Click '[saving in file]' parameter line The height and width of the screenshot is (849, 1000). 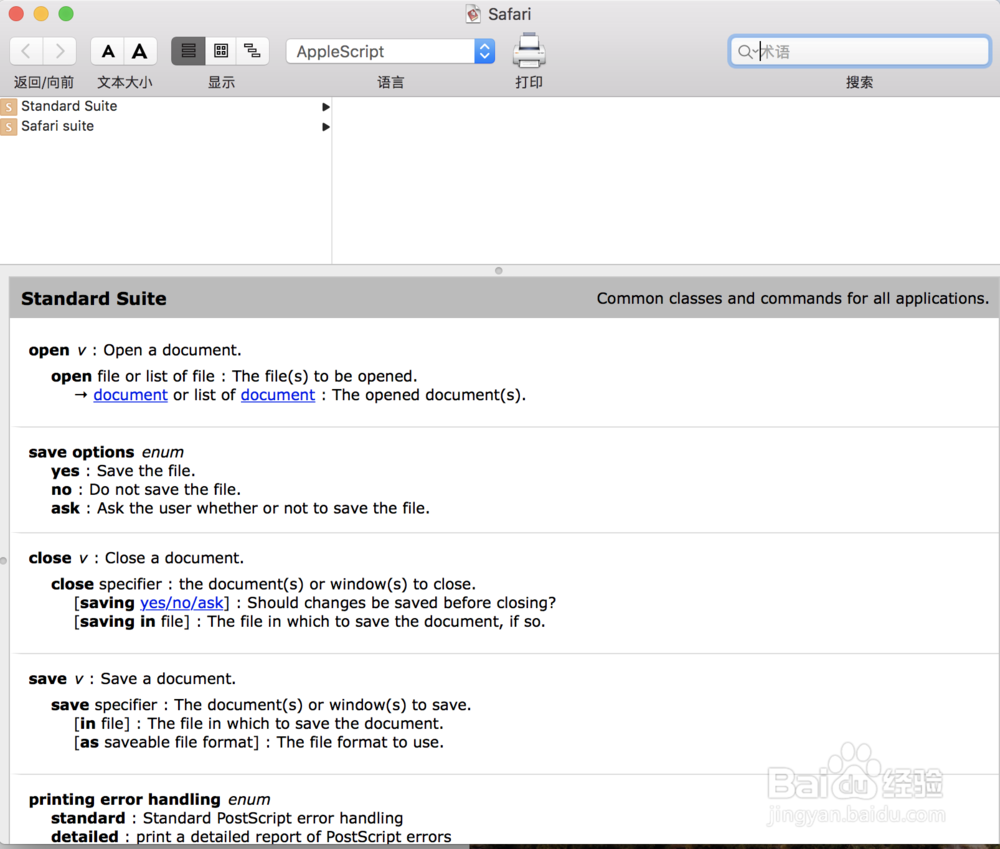pyautogui.click(x=310, y=622)
